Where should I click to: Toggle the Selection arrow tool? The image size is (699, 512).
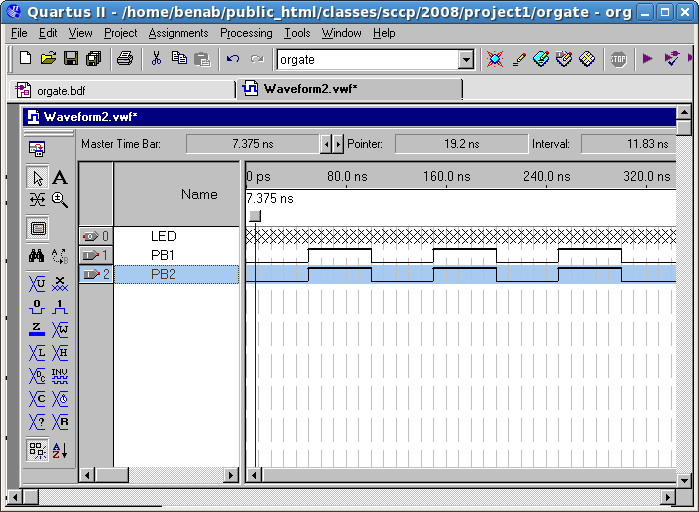pos(38,178)
